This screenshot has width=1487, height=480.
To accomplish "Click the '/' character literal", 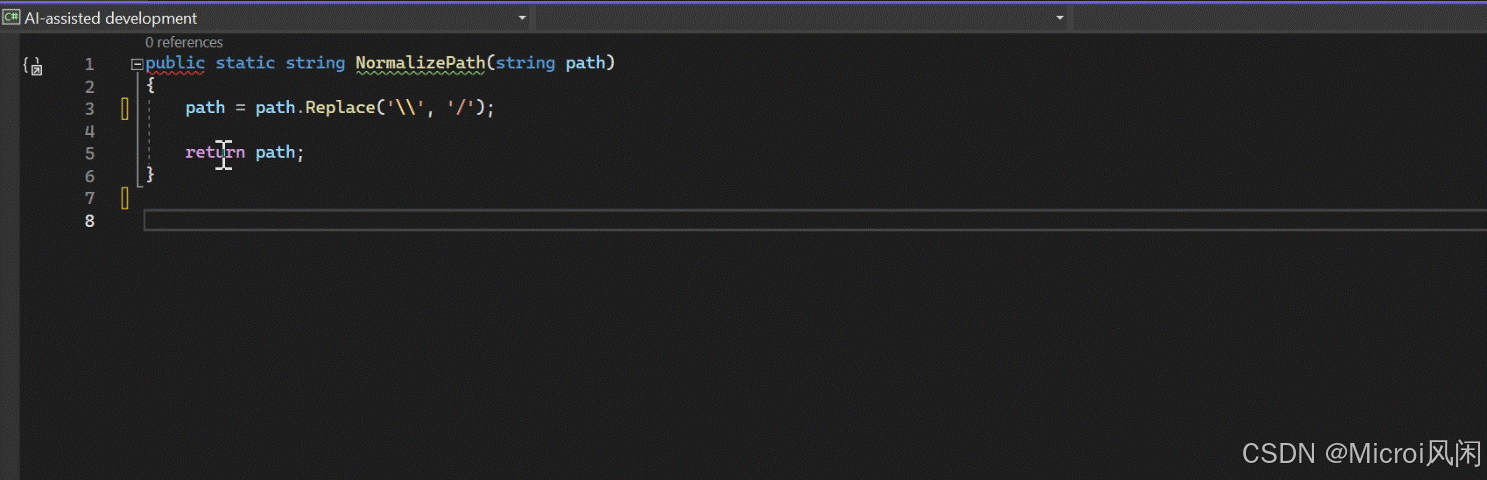I will point(460,108).
